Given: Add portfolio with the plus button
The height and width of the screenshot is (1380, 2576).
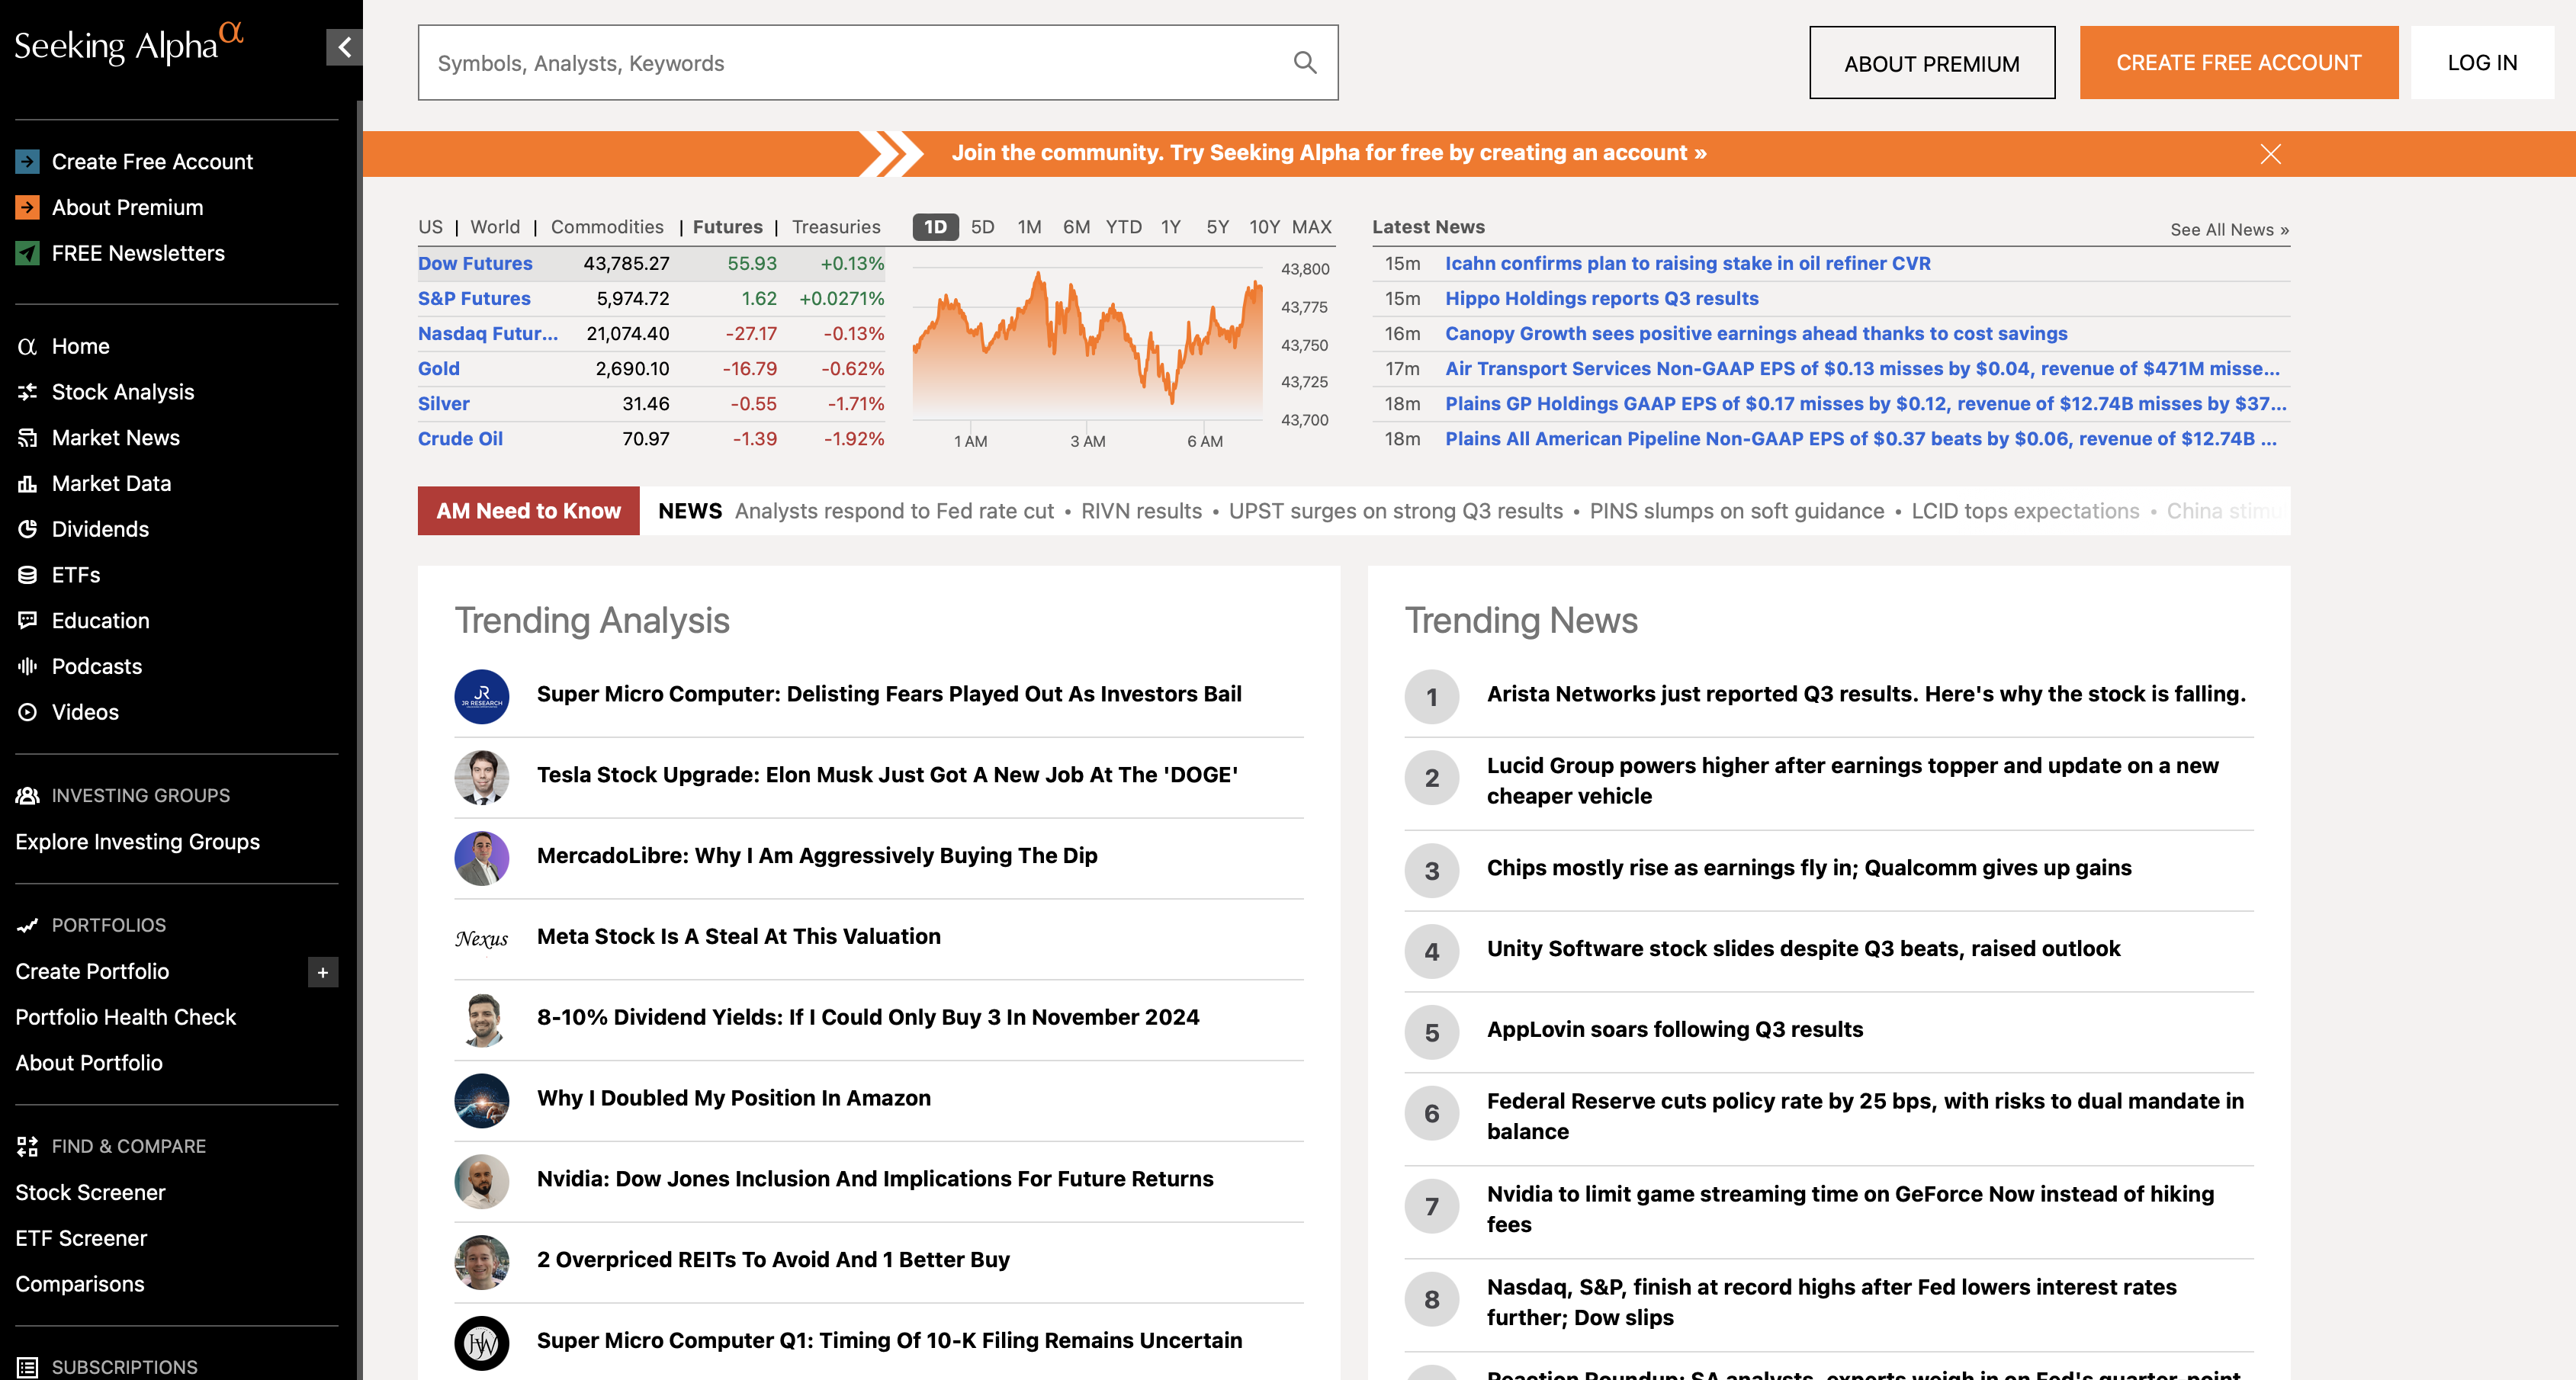Looking at the screenshot, I should 322,972.
